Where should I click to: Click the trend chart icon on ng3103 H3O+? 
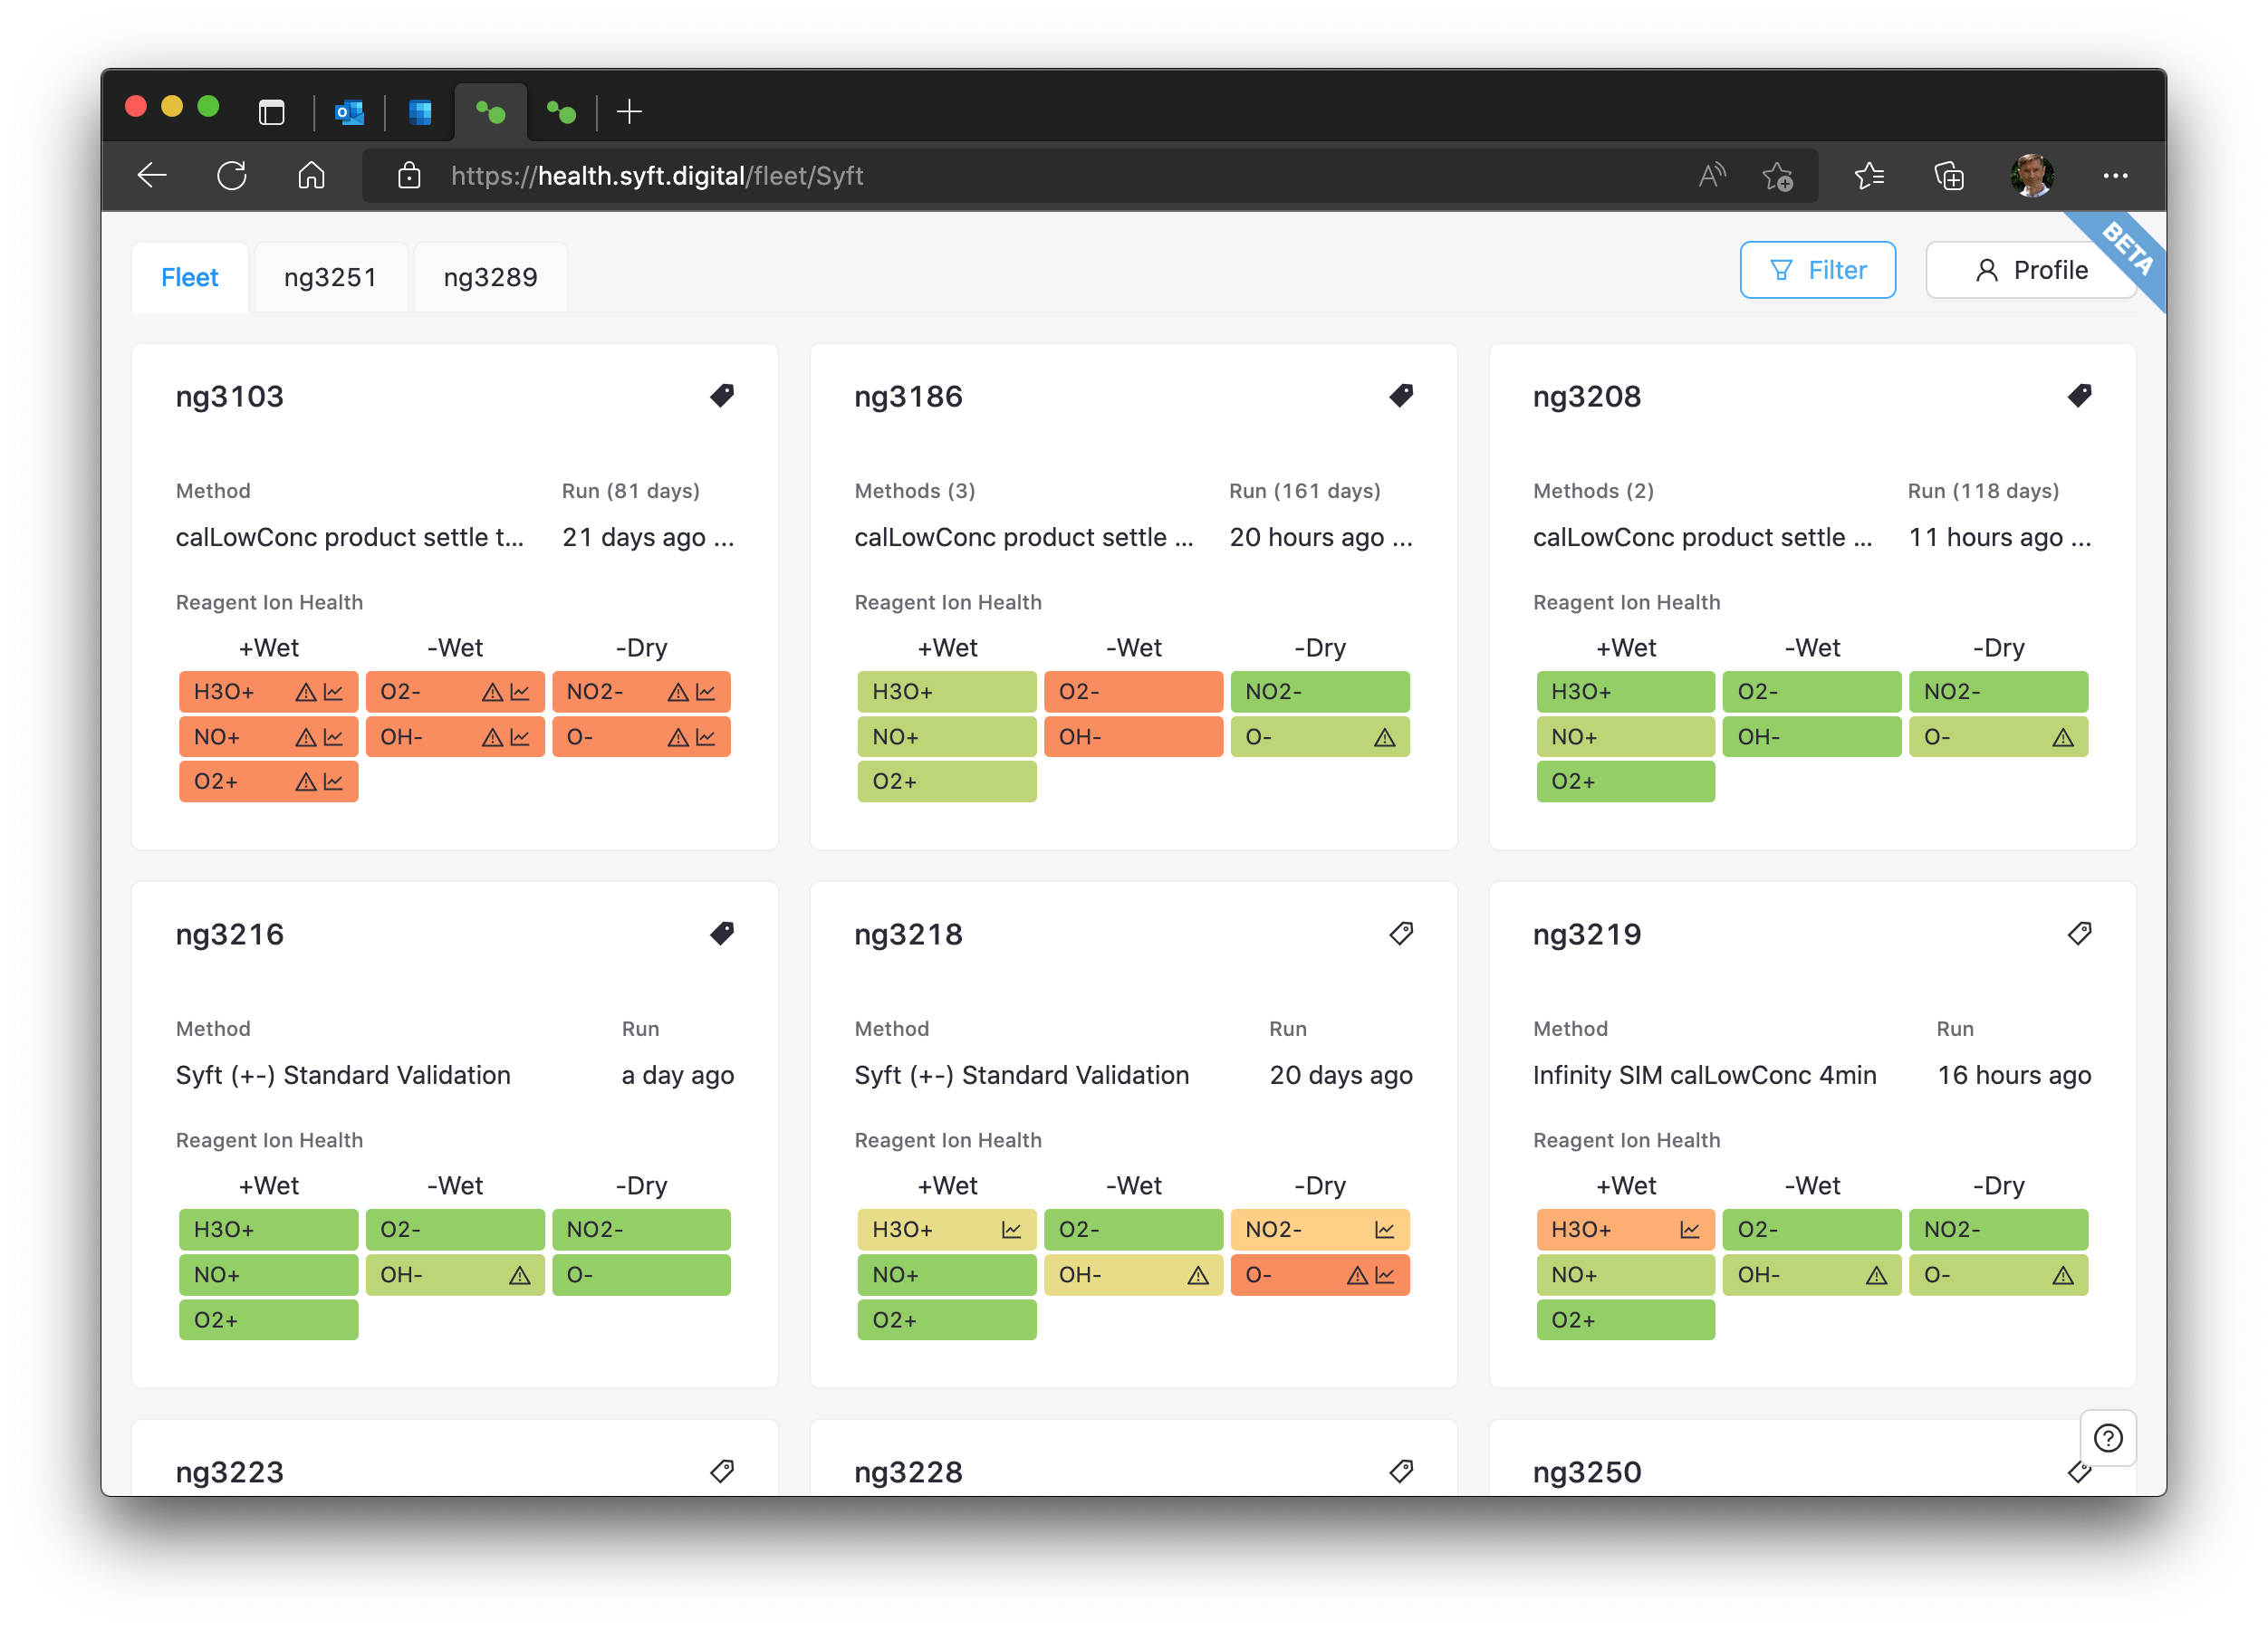tap(333, 692)
